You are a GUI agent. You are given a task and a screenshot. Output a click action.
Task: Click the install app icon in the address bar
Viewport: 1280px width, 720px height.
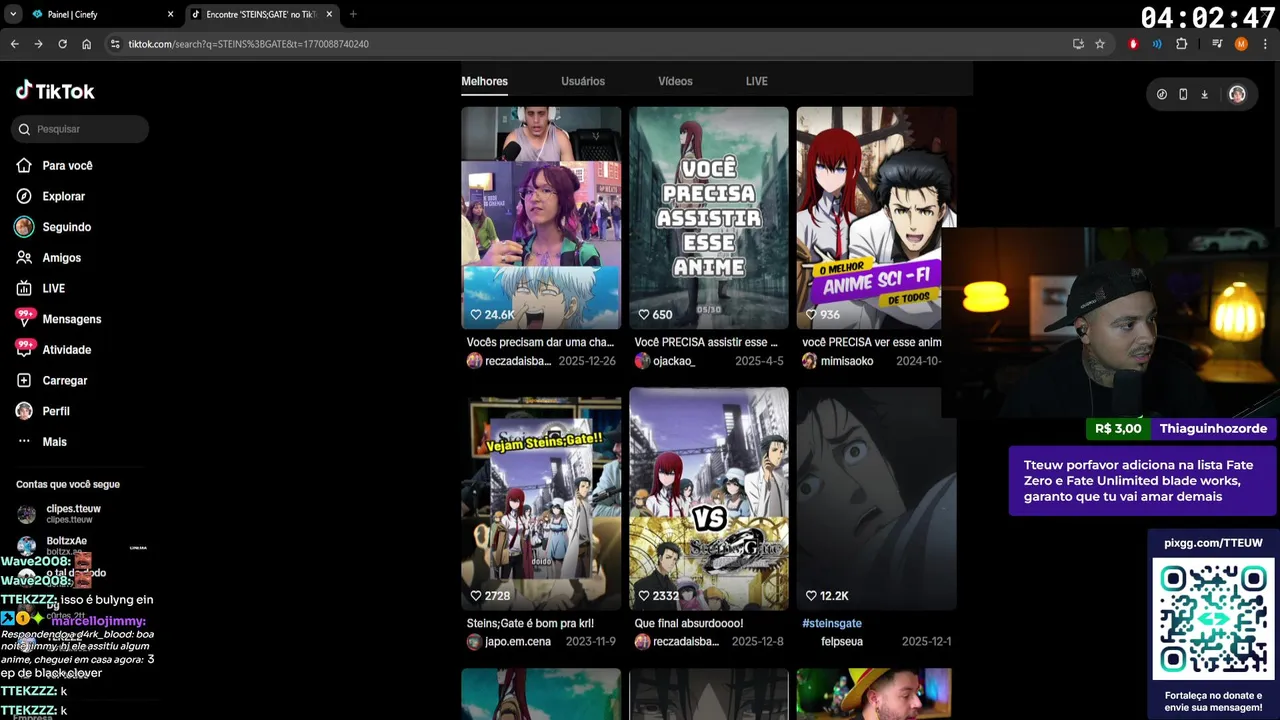tap(1078, 44)
